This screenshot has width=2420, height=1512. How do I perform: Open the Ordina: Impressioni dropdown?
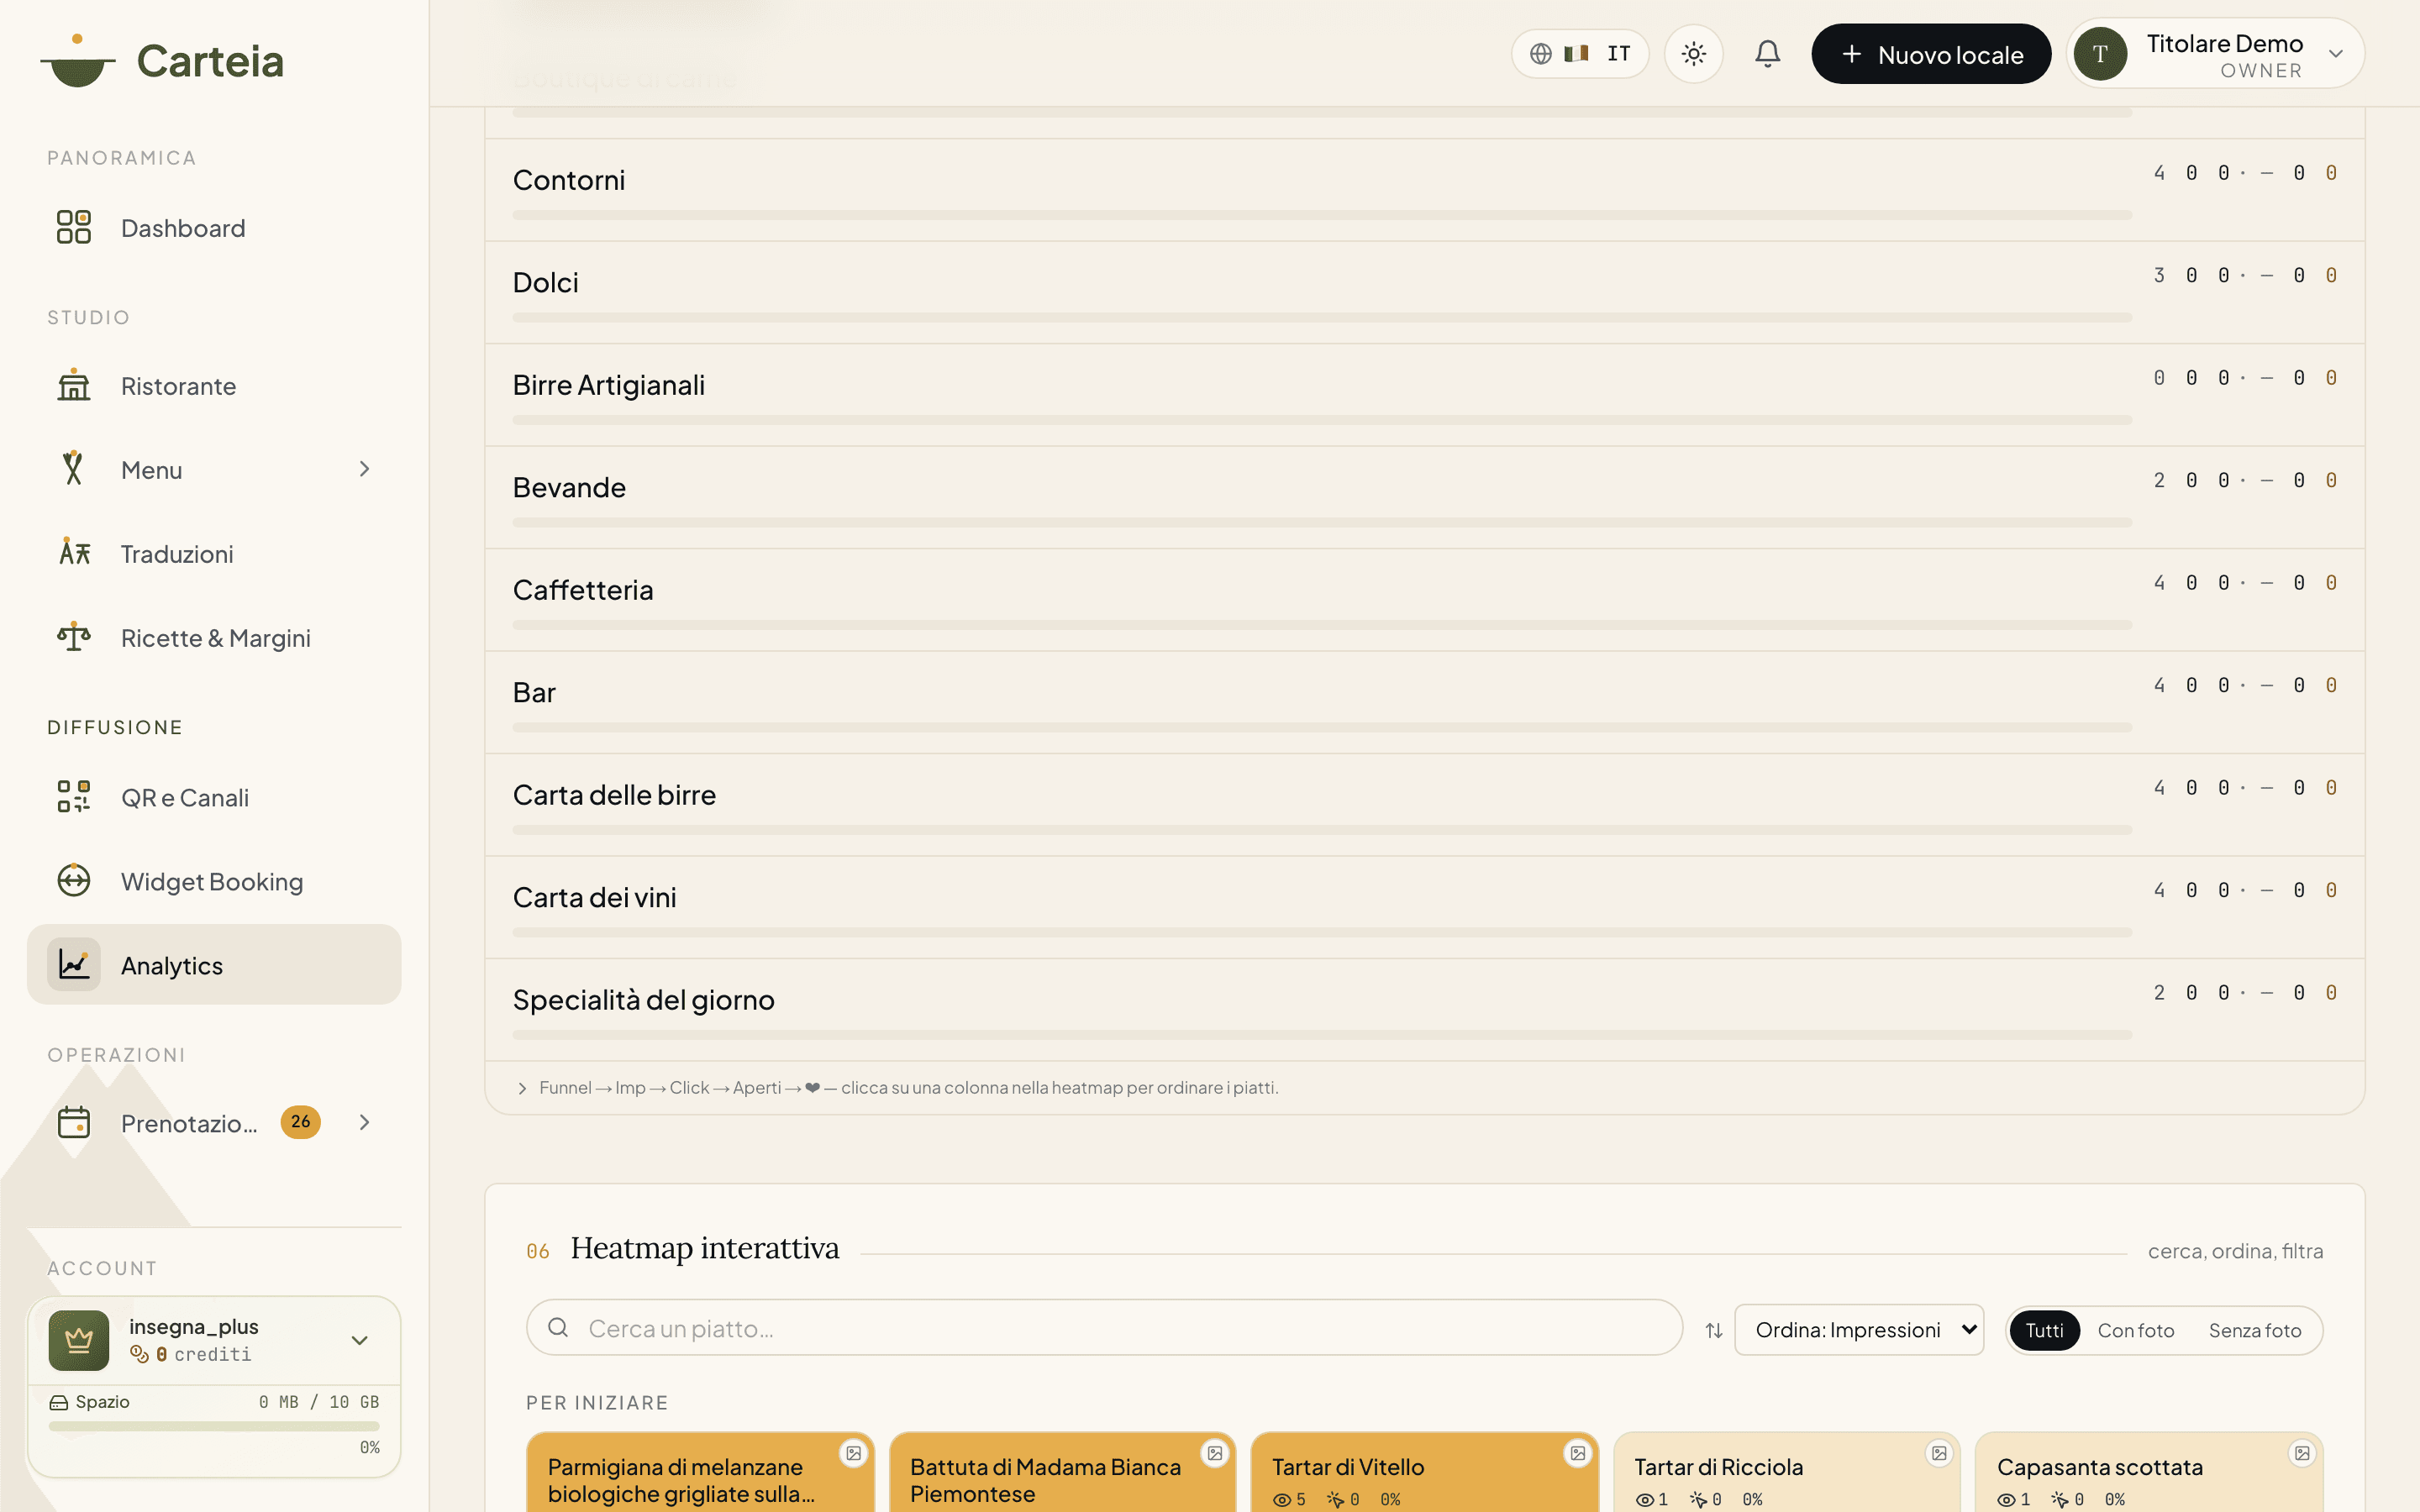tap(1859, 1330)
